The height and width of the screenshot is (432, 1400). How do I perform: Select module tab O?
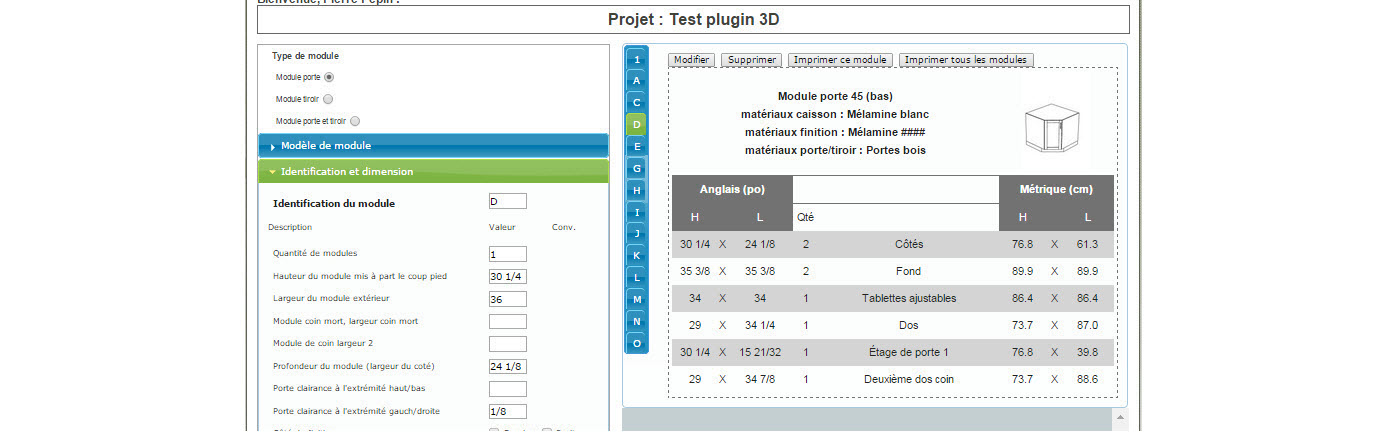click(636, 343)
